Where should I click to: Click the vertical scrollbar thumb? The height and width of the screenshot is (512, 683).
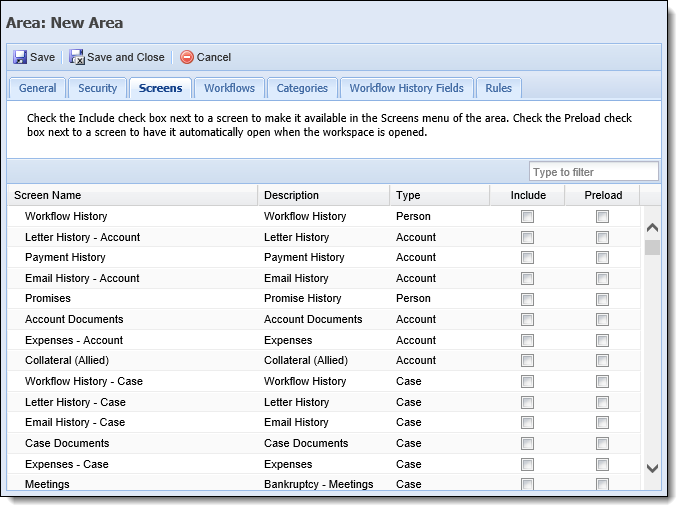[652, 247]
